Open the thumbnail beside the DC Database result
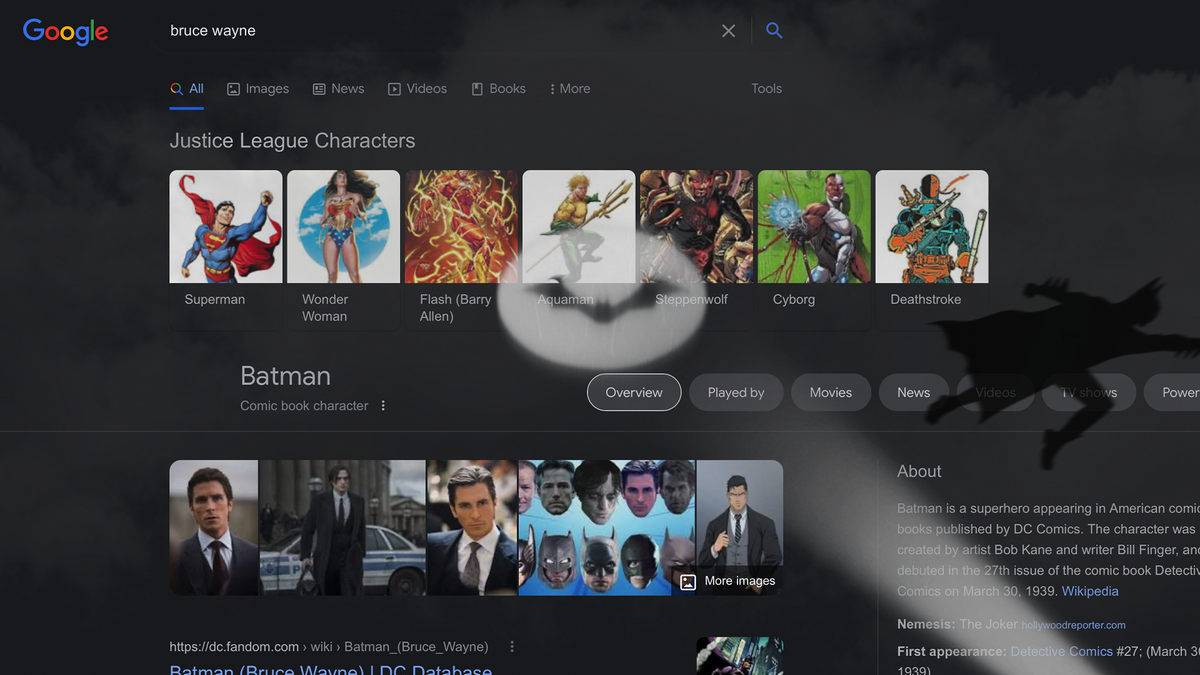Viewport: 1200px width, 675px height. (x=739, y=656)
